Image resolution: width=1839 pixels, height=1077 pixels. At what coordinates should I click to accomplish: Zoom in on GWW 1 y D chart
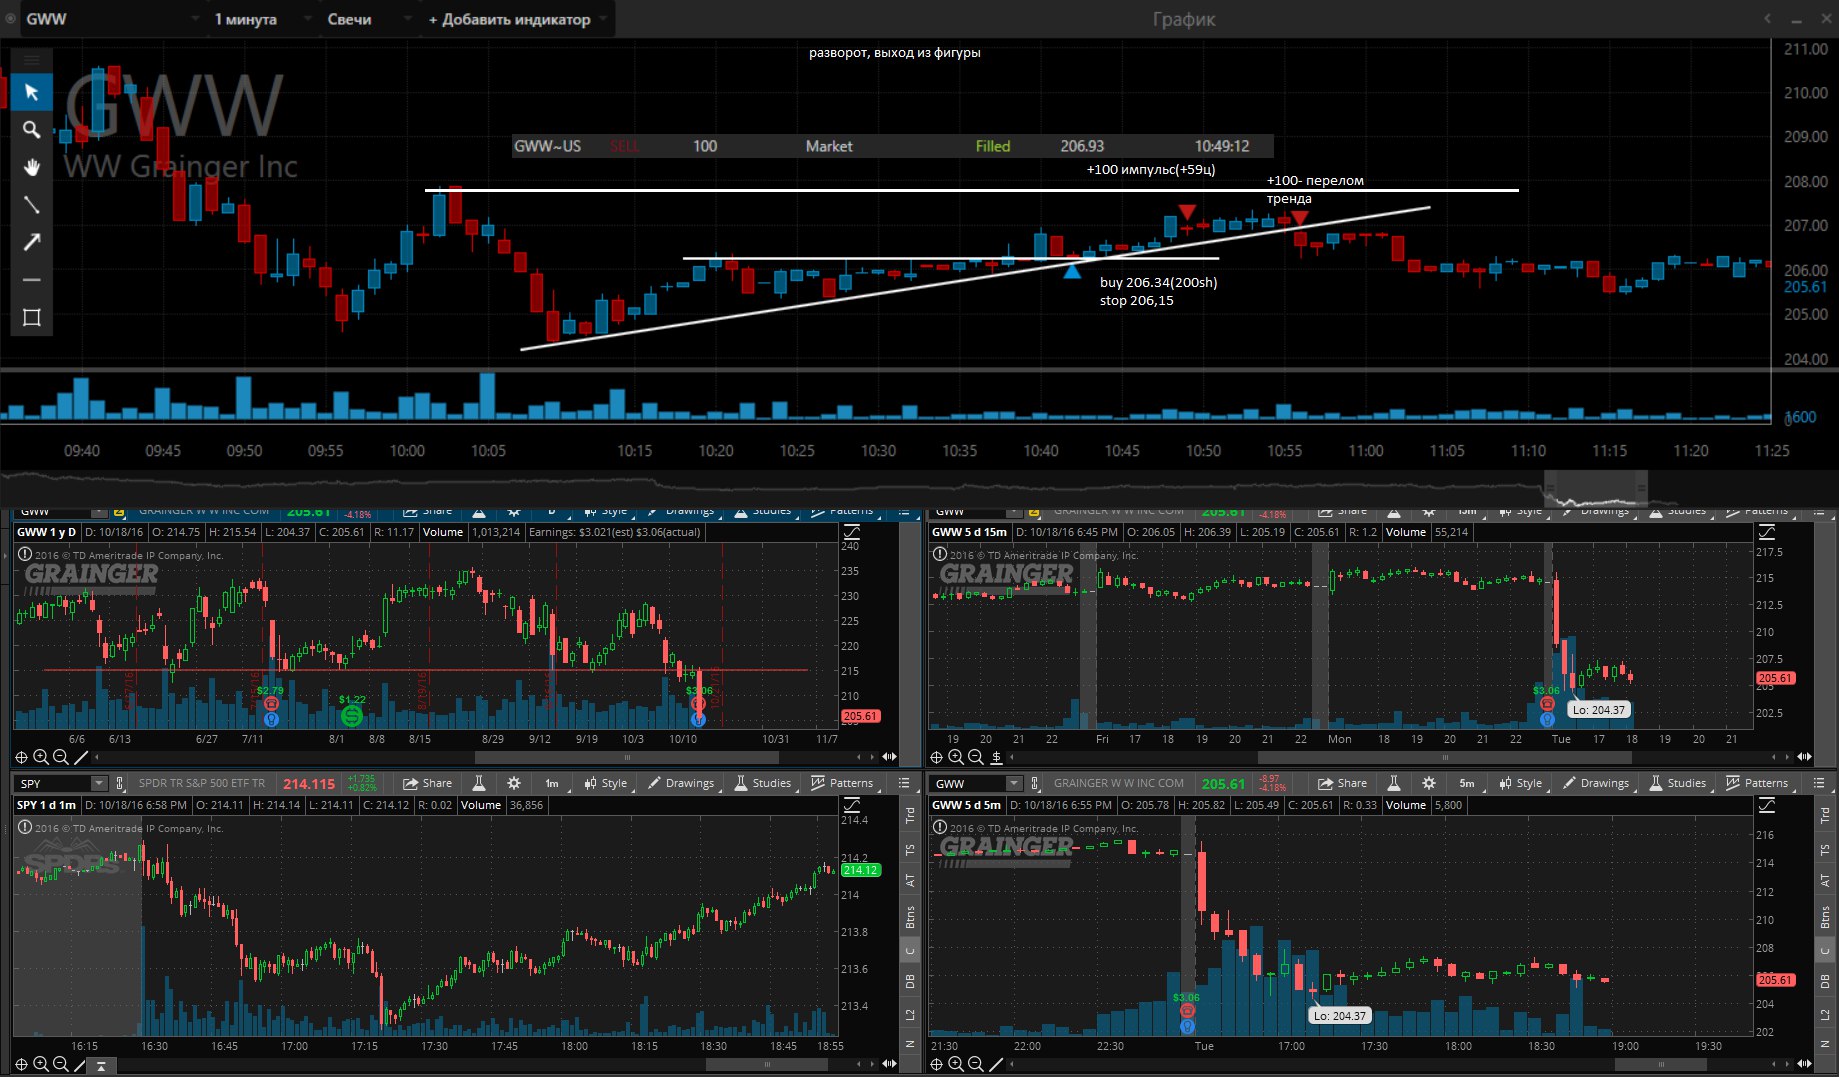[x=41, y=757]
